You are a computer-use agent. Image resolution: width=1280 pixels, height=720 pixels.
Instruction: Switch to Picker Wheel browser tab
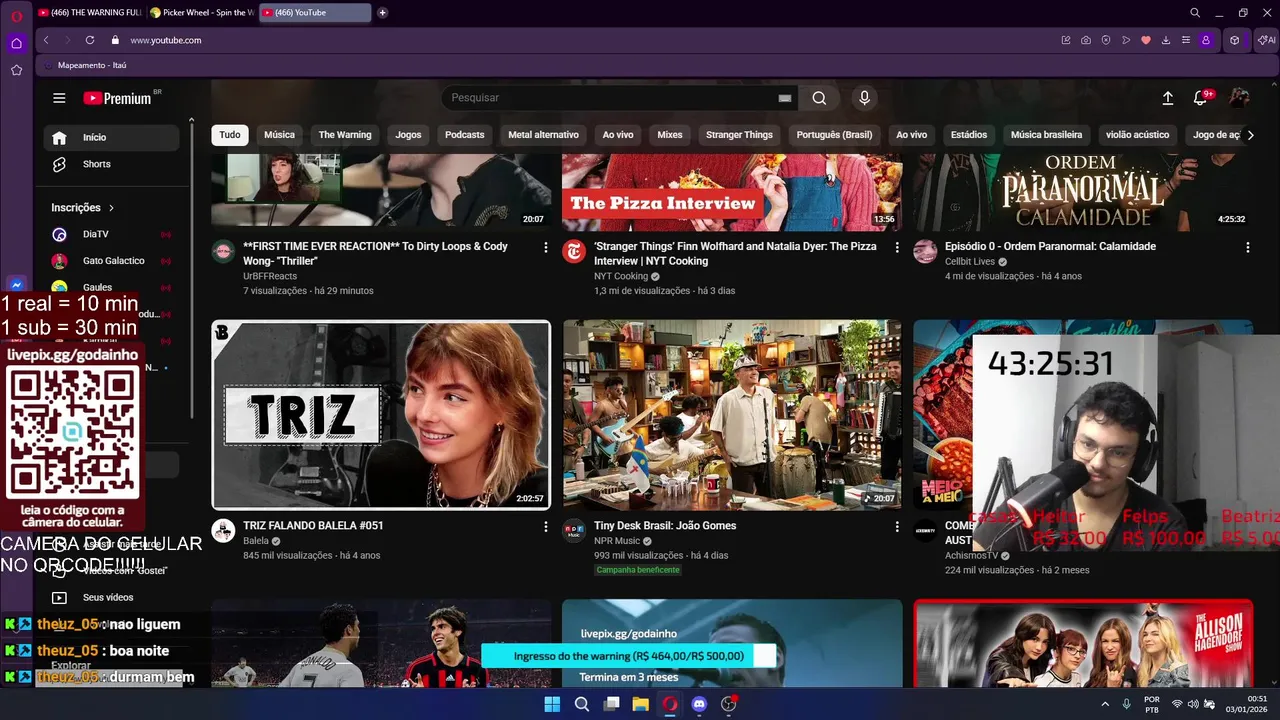202,13
